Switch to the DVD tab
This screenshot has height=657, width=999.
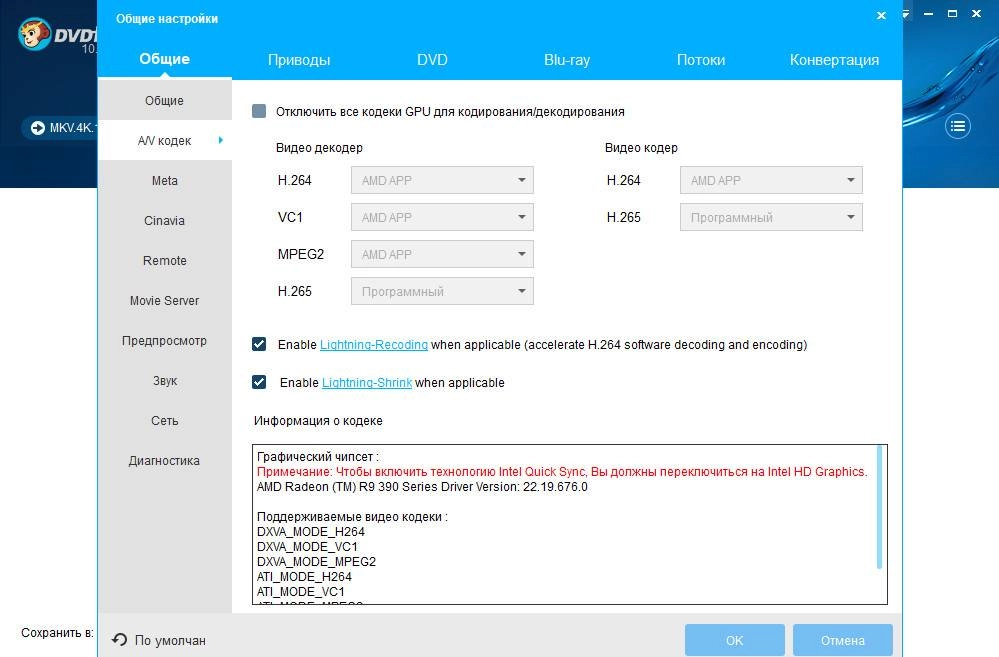pyautogui.click(x=432, y=60)
